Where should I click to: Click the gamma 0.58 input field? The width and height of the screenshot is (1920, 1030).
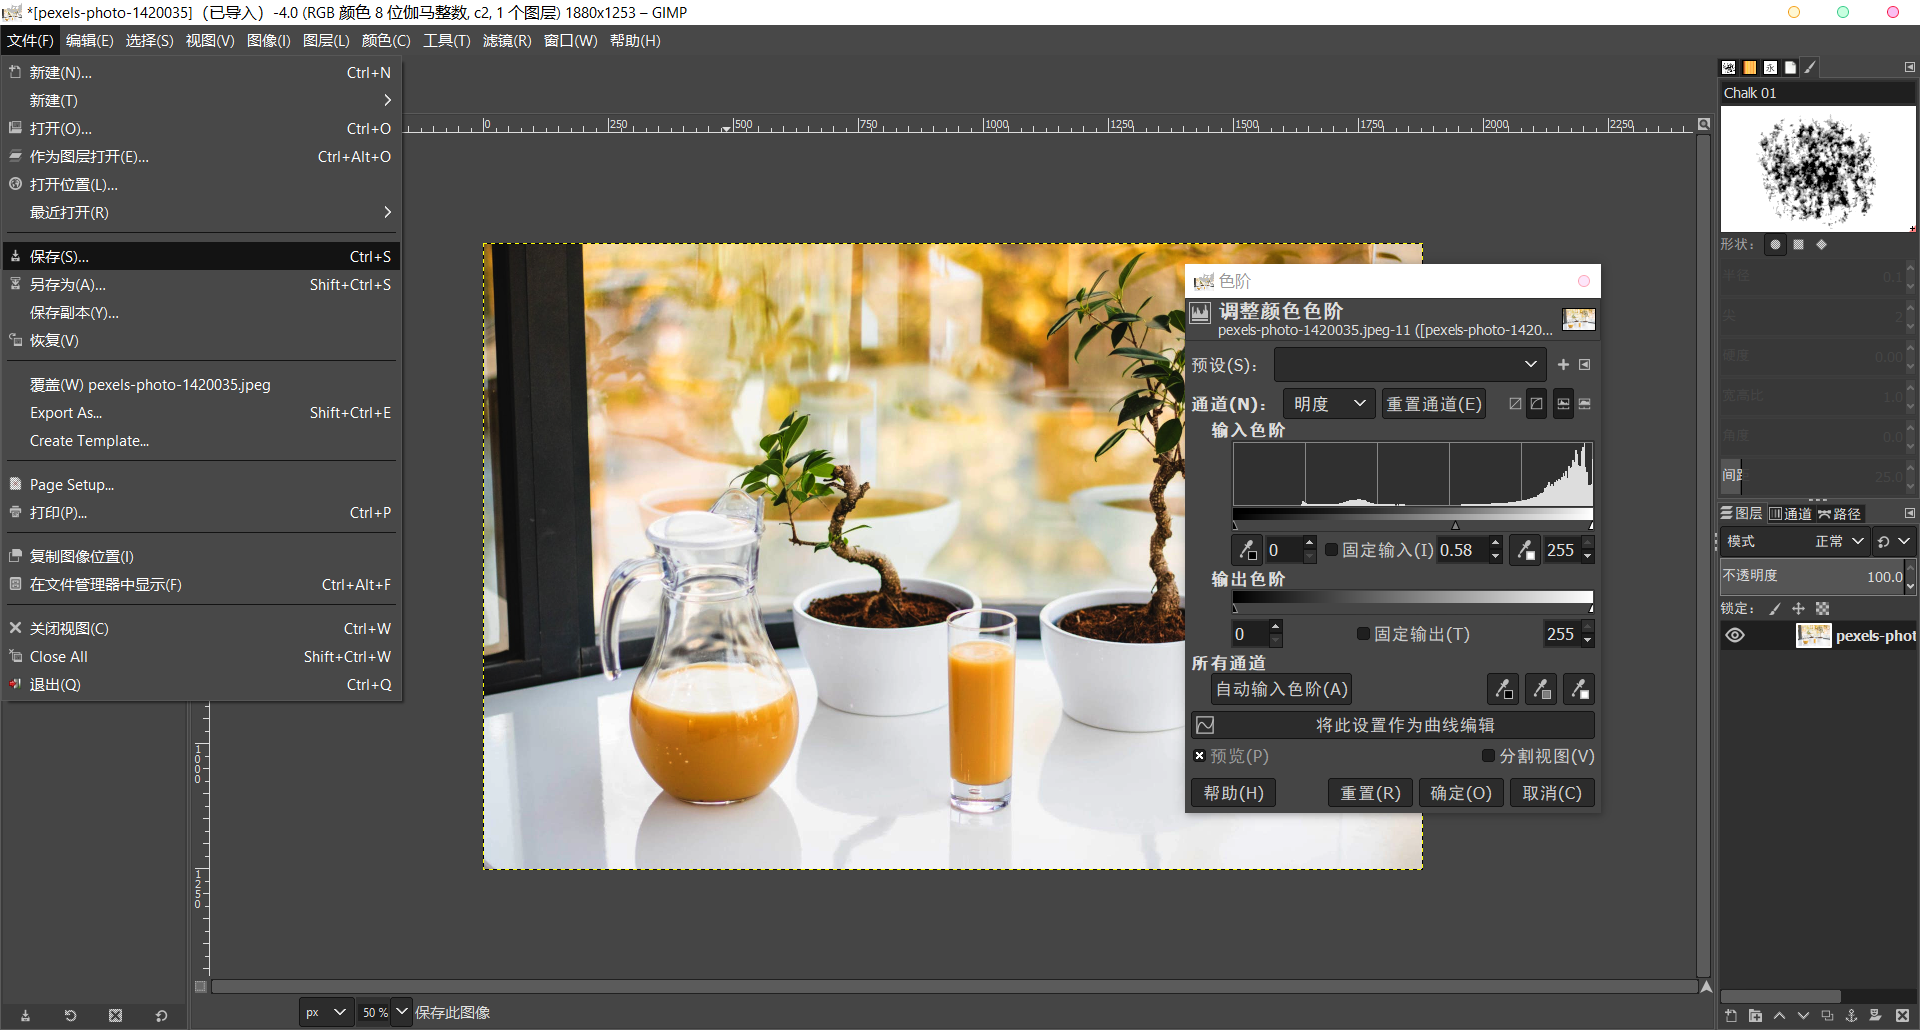[1461, 550]
